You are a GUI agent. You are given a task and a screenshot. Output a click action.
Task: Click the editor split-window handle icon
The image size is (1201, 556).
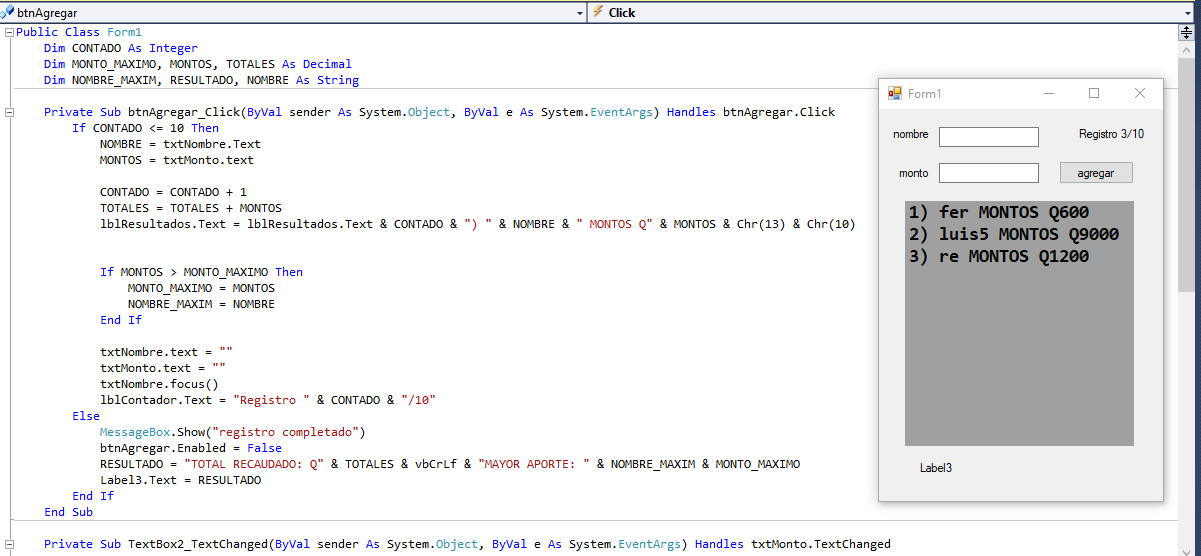pos(1187,32)
